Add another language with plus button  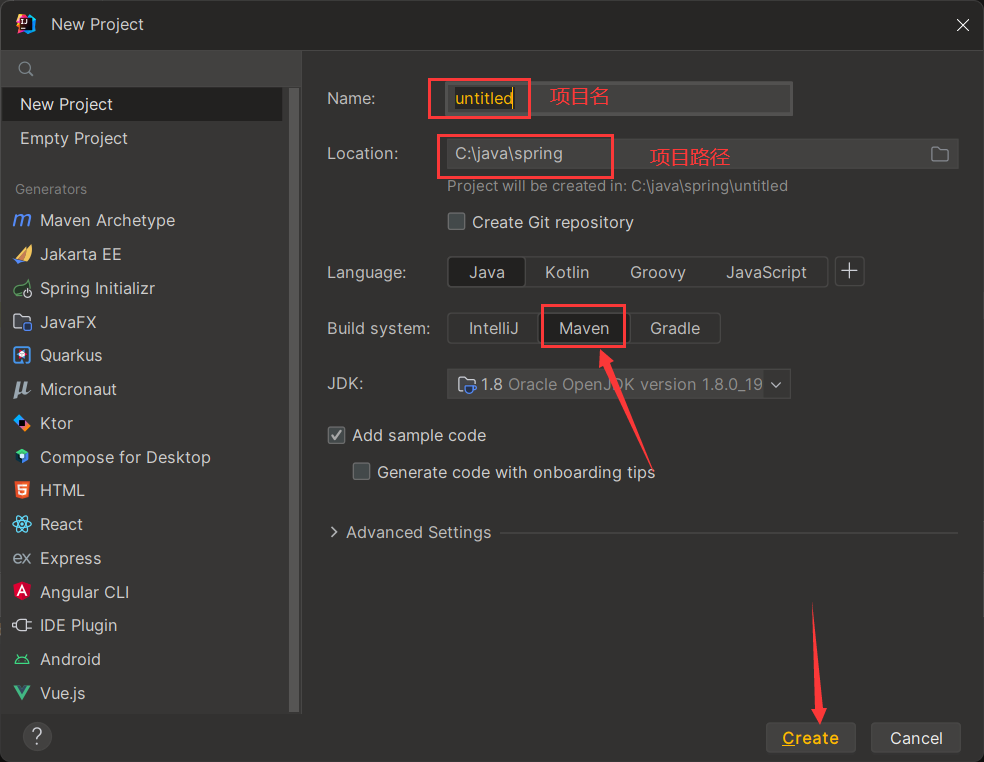pyautogui.click(x=849, y=271)
